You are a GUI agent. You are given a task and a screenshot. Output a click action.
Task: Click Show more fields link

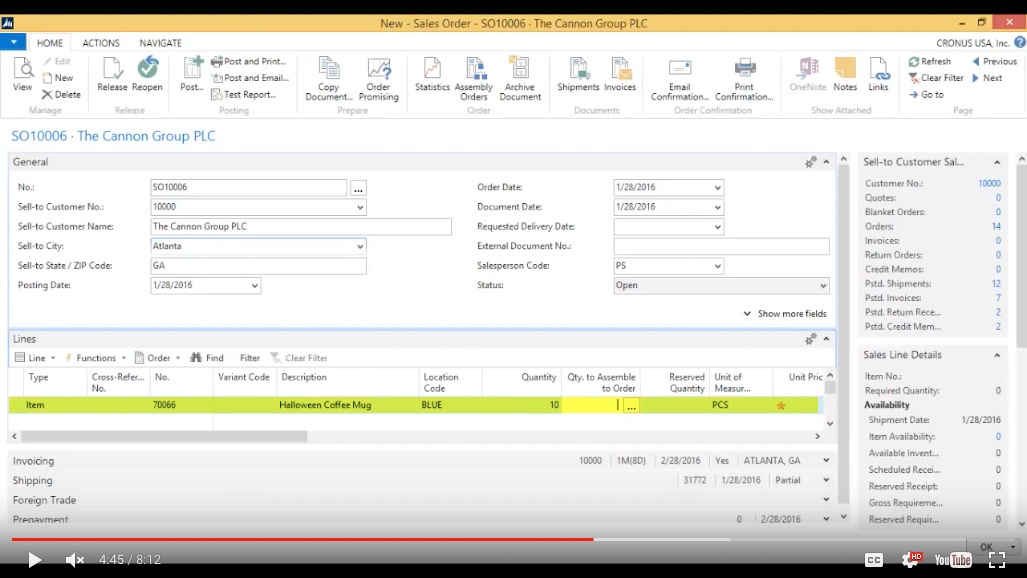(x=791, y=314)
